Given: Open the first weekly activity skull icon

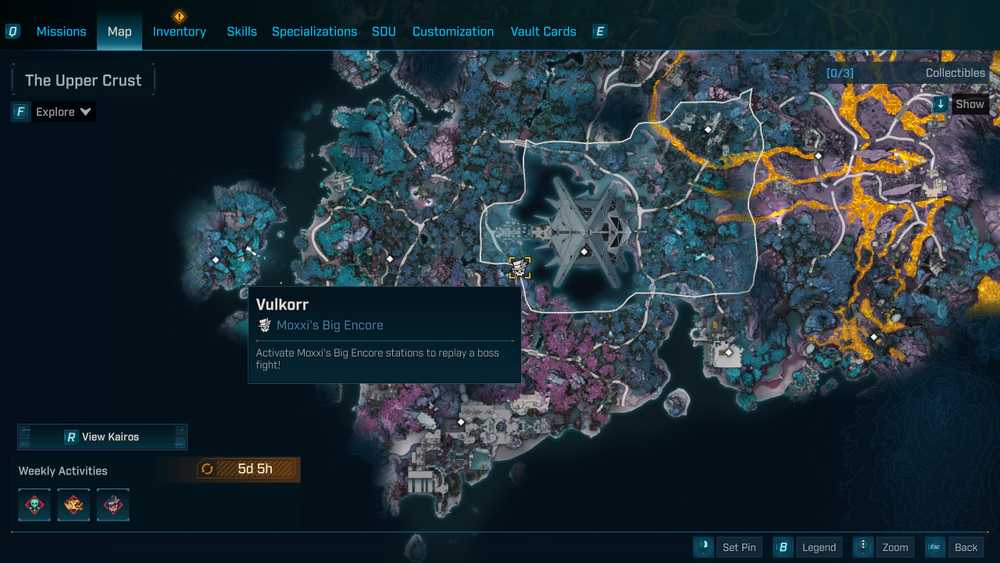Looking at the screenshot, I should (x=34, y=505).
